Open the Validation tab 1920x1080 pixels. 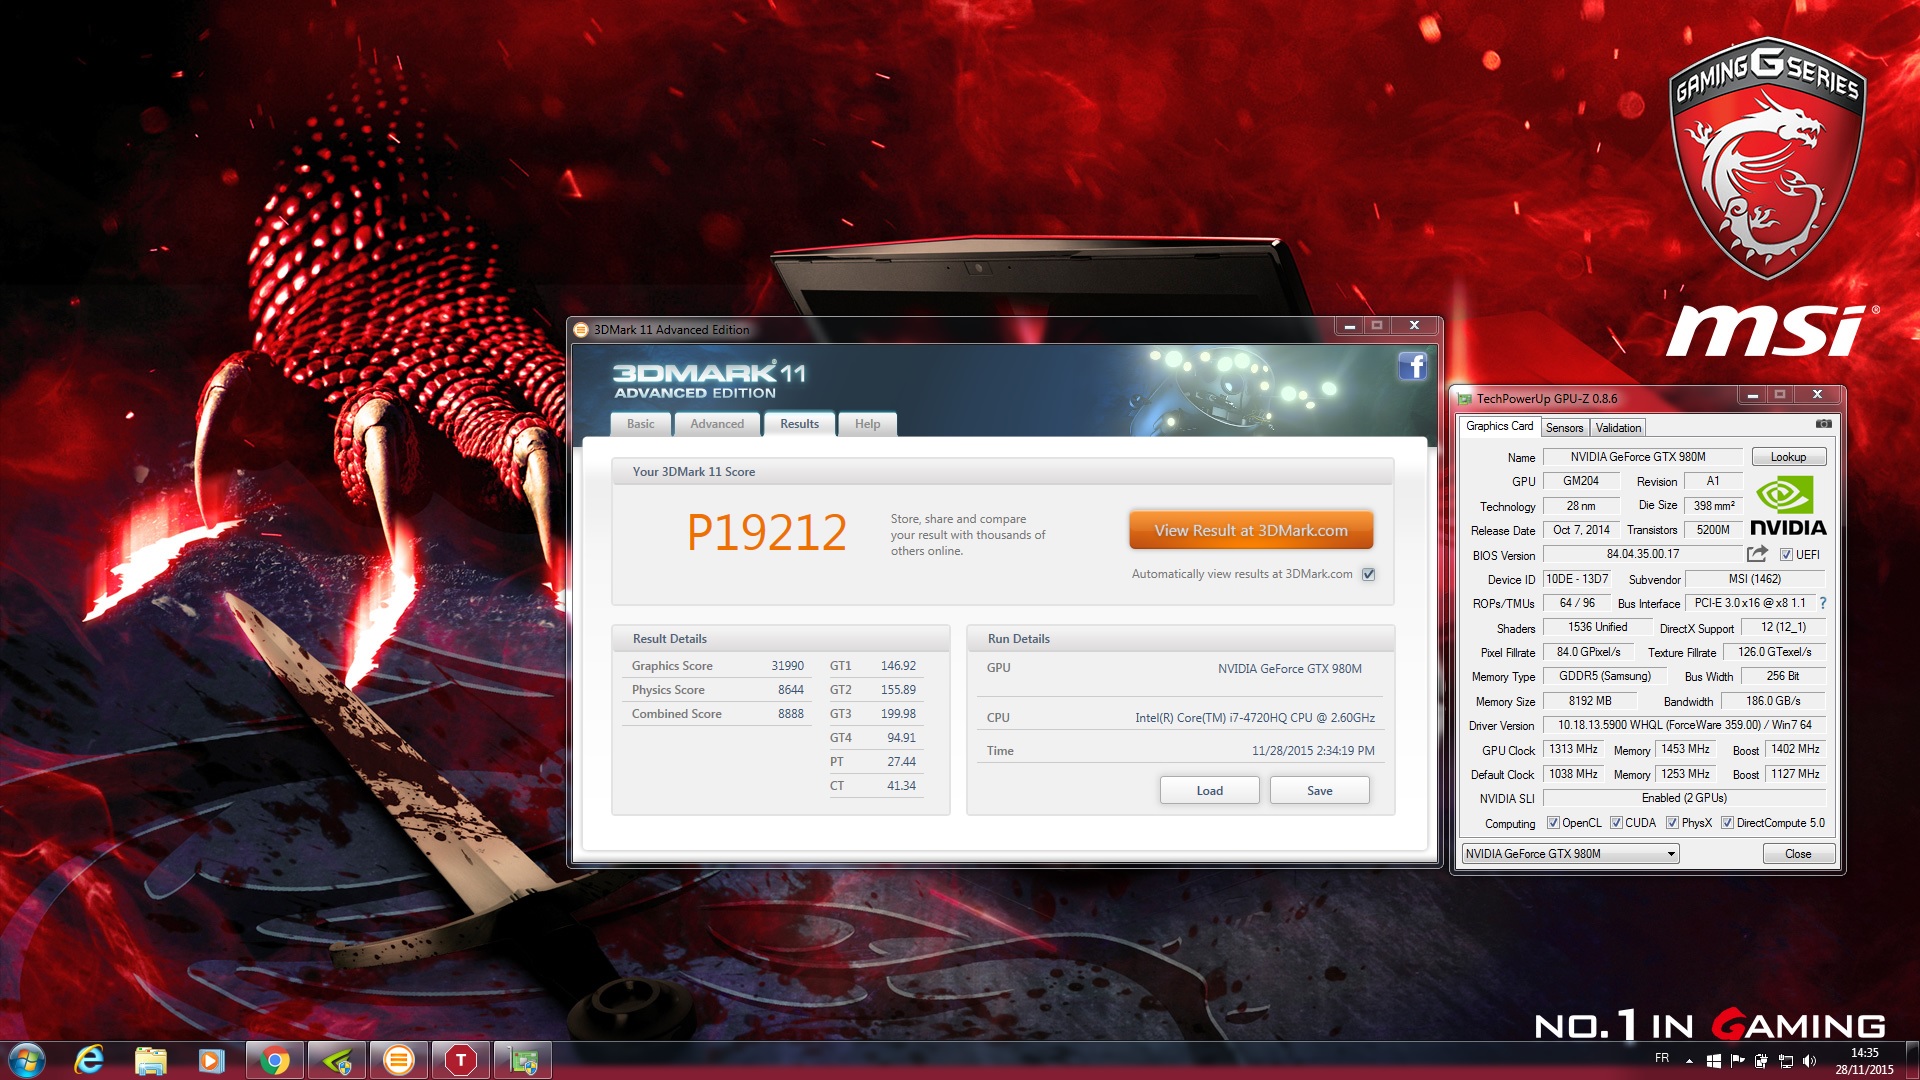[1618, 428]
